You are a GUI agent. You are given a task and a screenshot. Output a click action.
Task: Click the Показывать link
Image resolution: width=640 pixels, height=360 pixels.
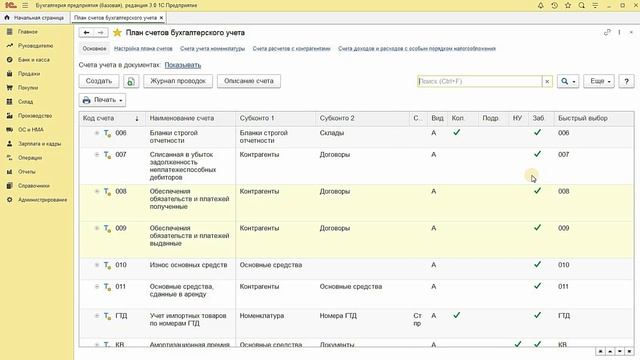point(182,65)
